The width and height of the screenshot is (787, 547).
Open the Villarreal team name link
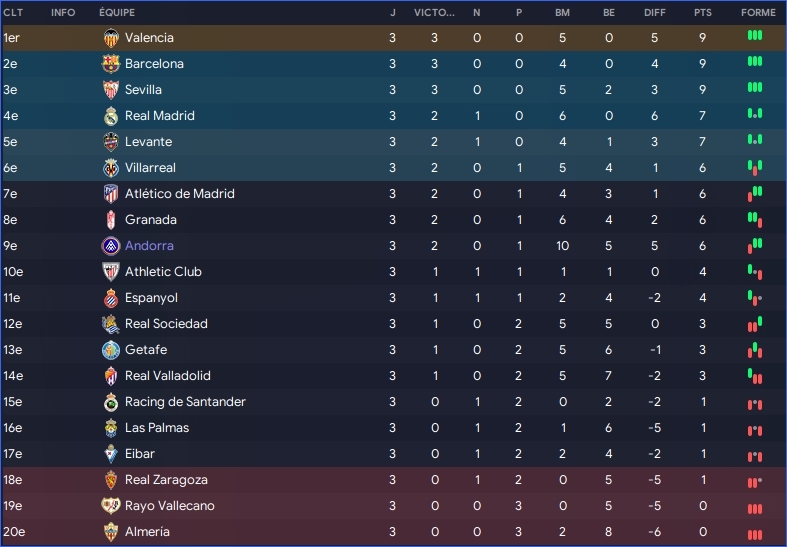(x=153, y=168)
